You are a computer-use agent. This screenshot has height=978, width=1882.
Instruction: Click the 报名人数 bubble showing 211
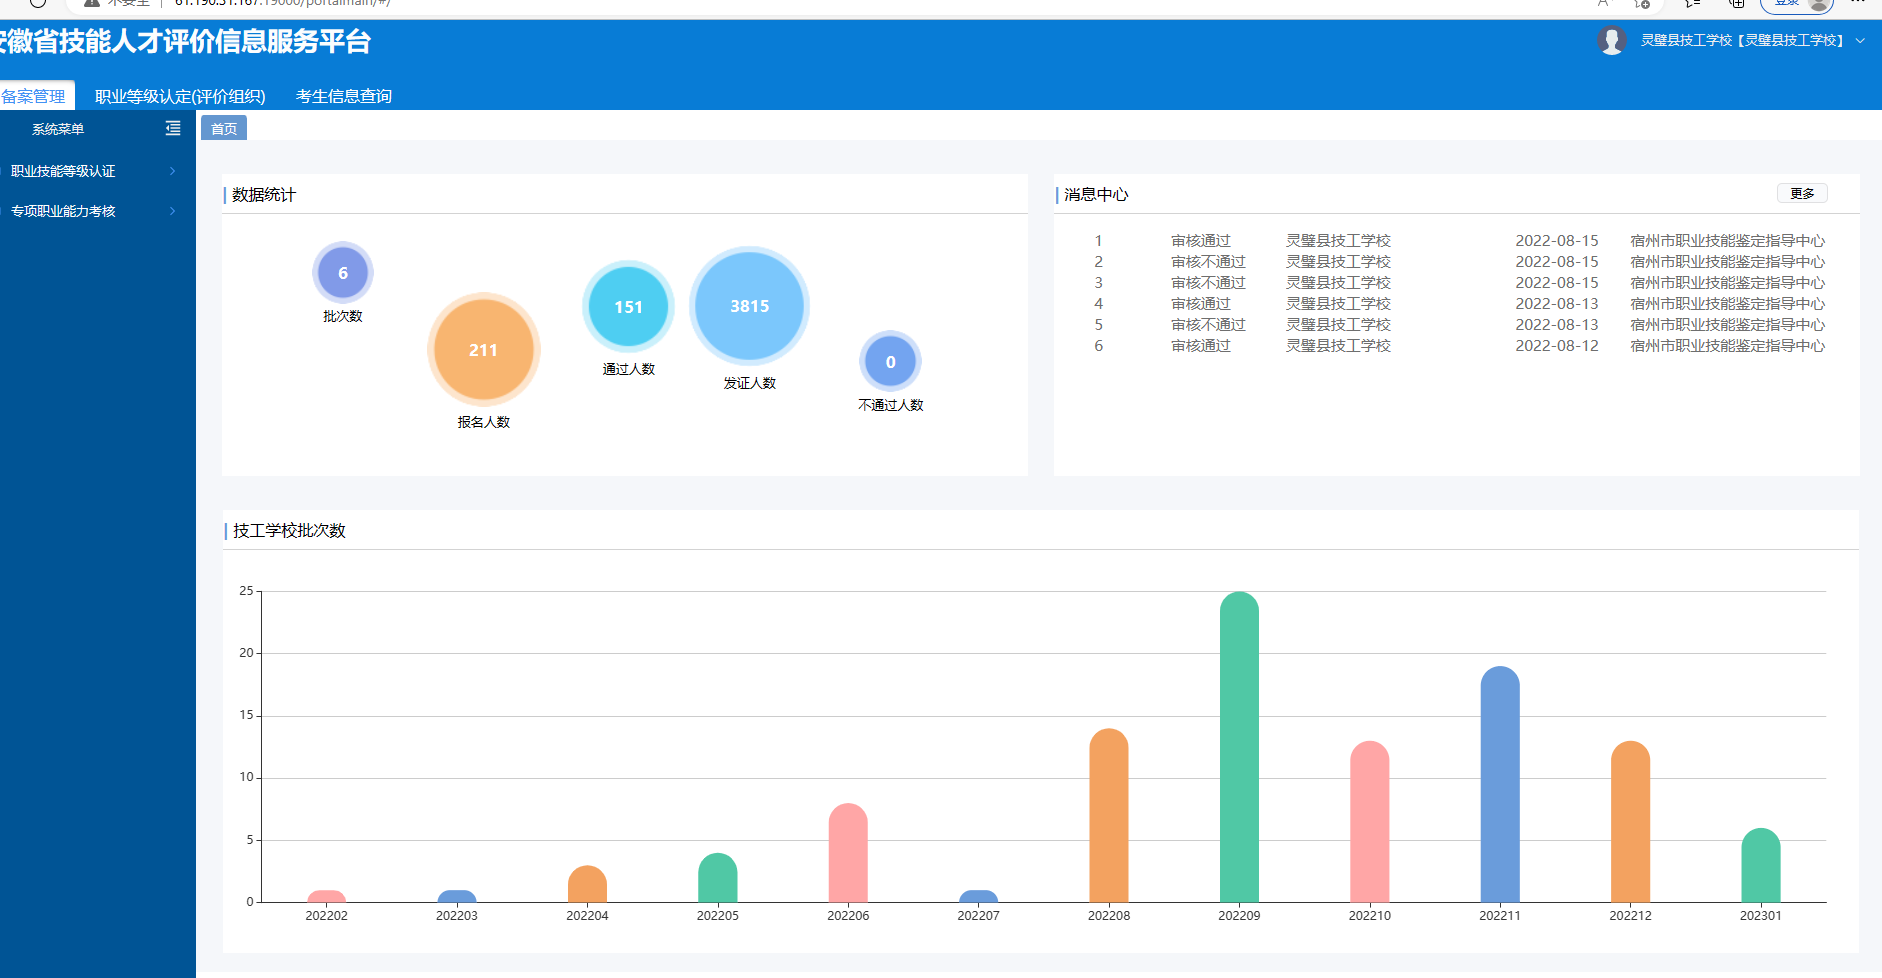(x=484, y=350)
